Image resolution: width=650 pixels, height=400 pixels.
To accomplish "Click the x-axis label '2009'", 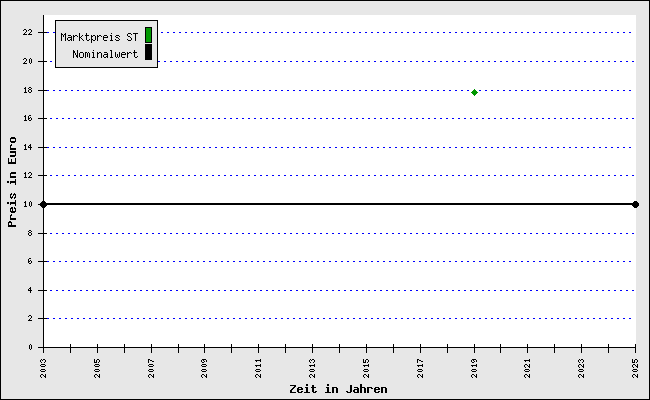I will click(x=204, y=368).
